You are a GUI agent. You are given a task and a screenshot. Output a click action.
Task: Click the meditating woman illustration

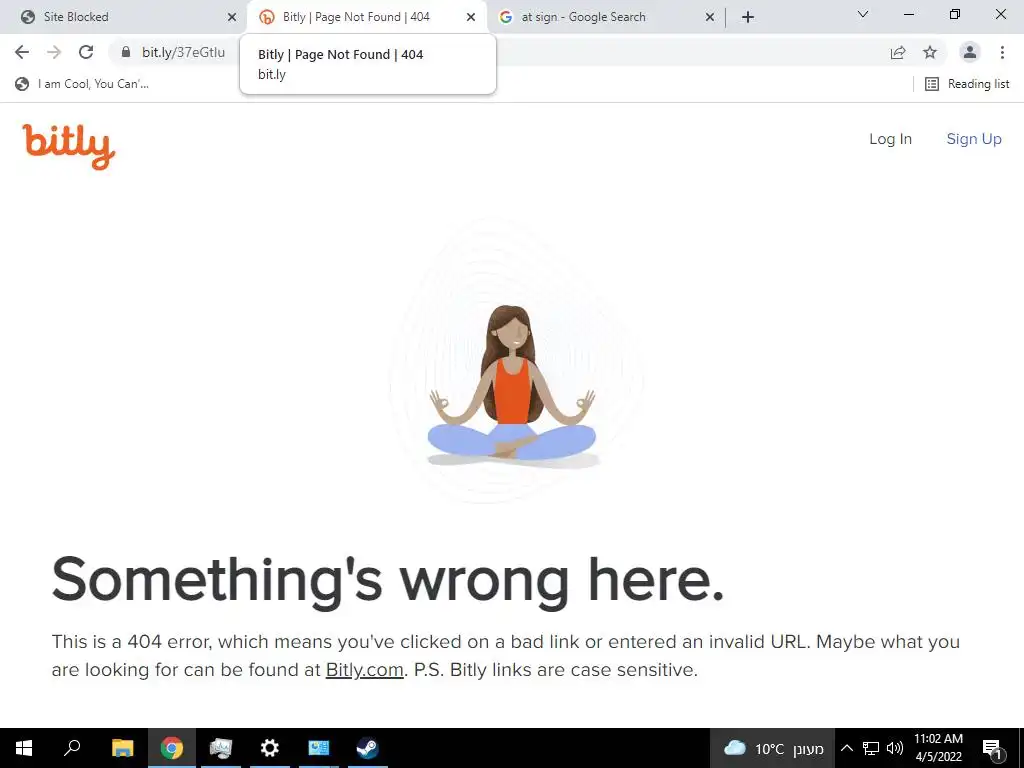(x=513, y=385)
